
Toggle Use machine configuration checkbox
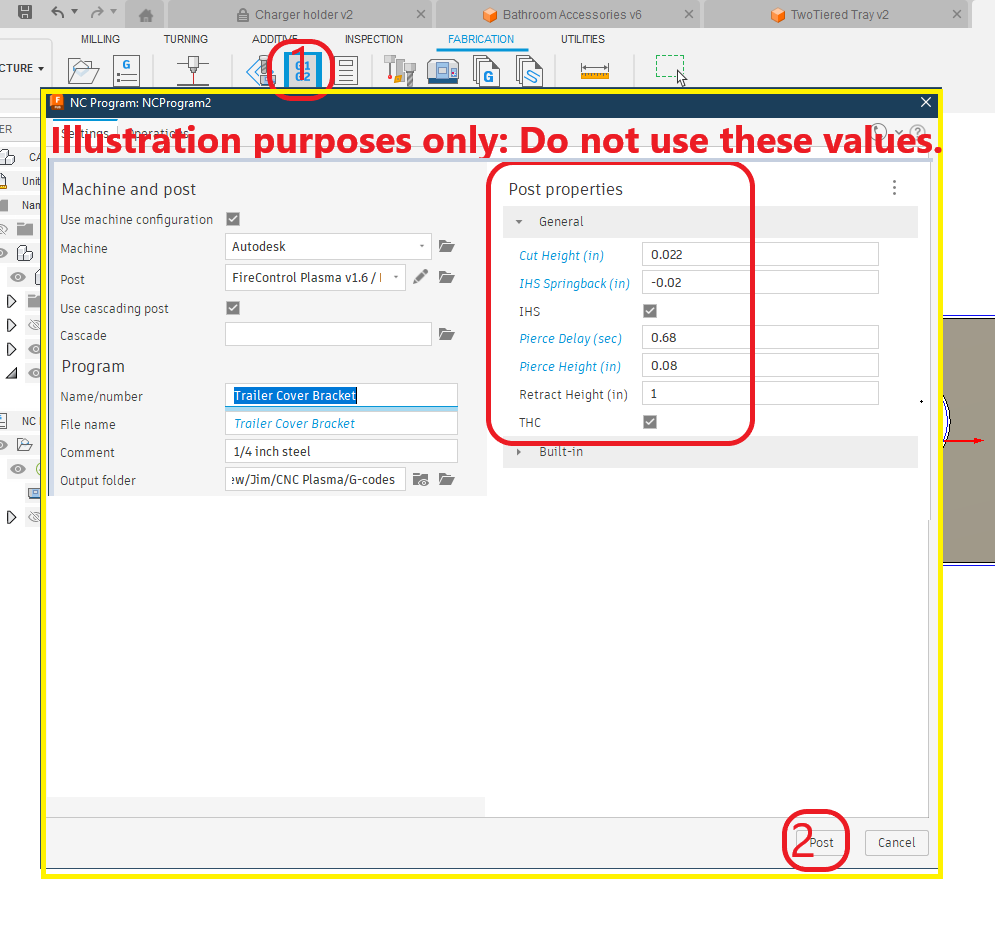tap(233, 219)
